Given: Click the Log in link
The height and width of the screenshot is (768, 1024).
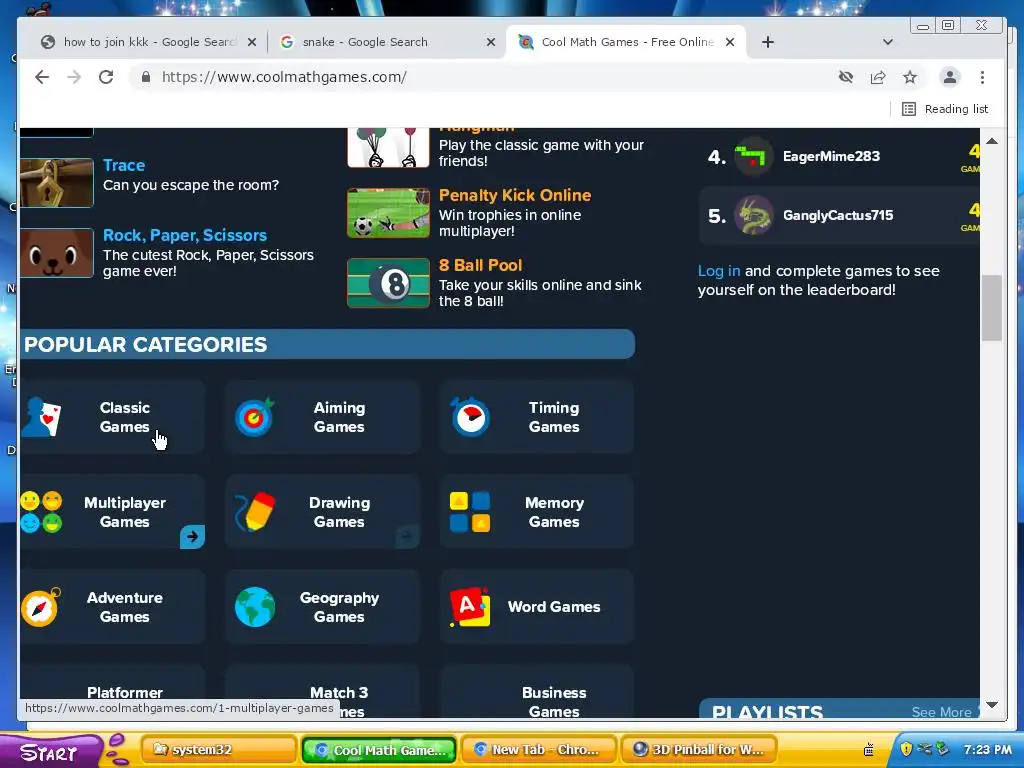Looking at the screenshot, I should 718,271.
